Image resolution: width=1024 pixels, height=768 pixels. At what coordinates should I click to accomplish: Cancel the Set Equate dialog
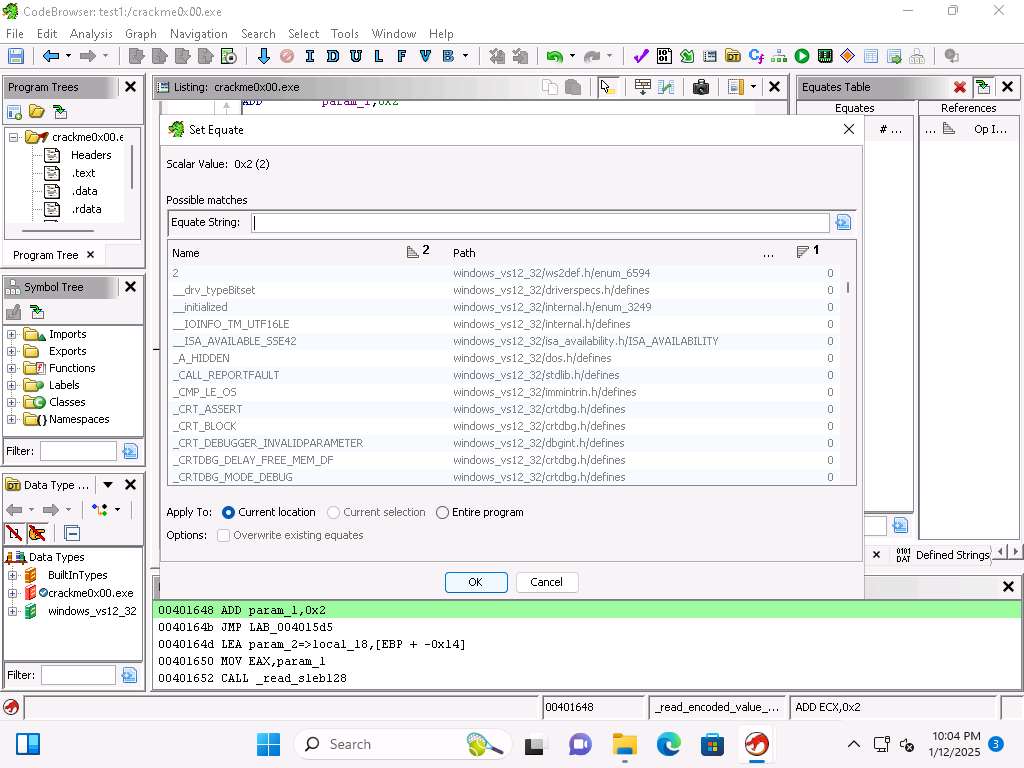[x=546, y=582]
